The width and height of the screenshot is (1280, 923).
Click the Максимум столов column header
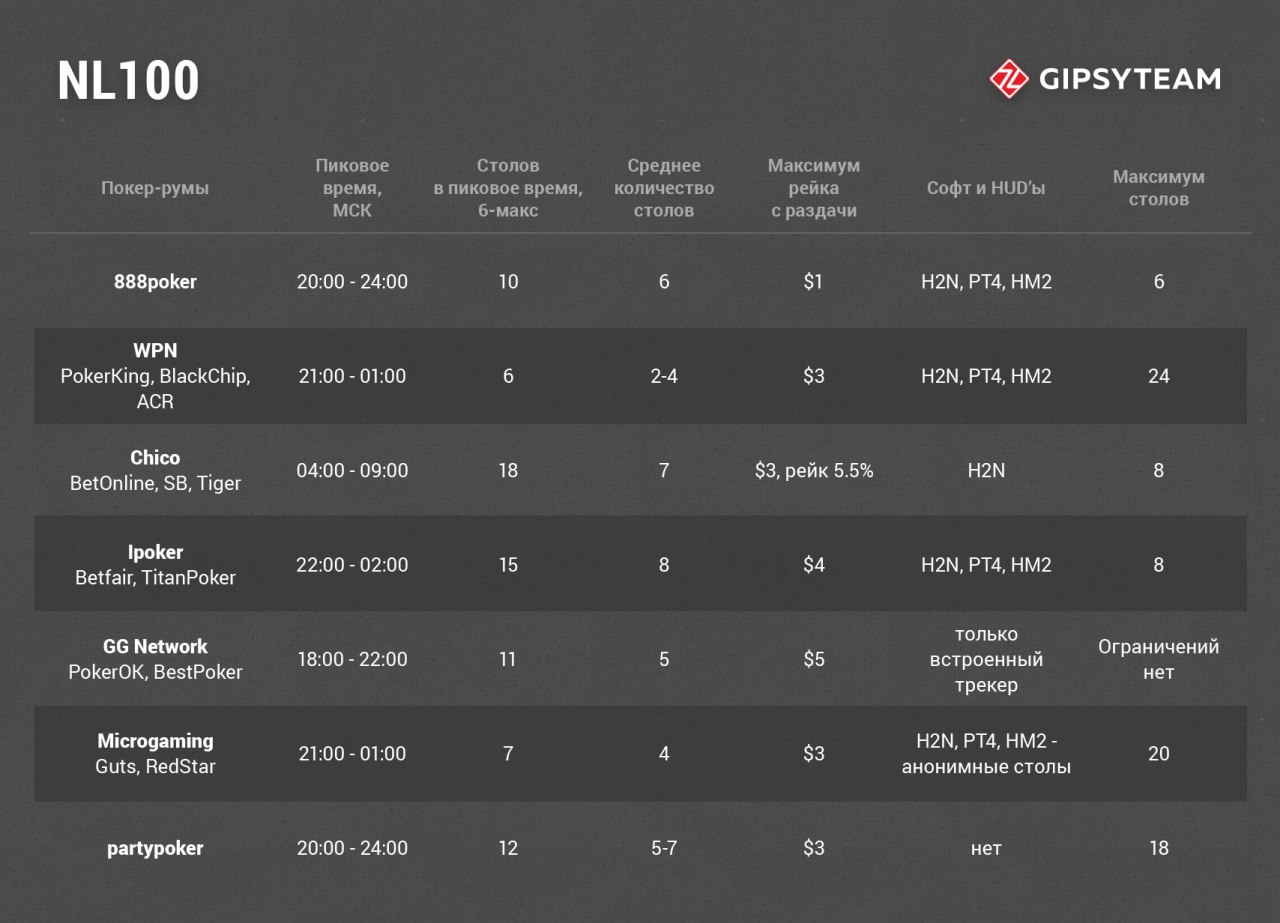[1158, 188]
